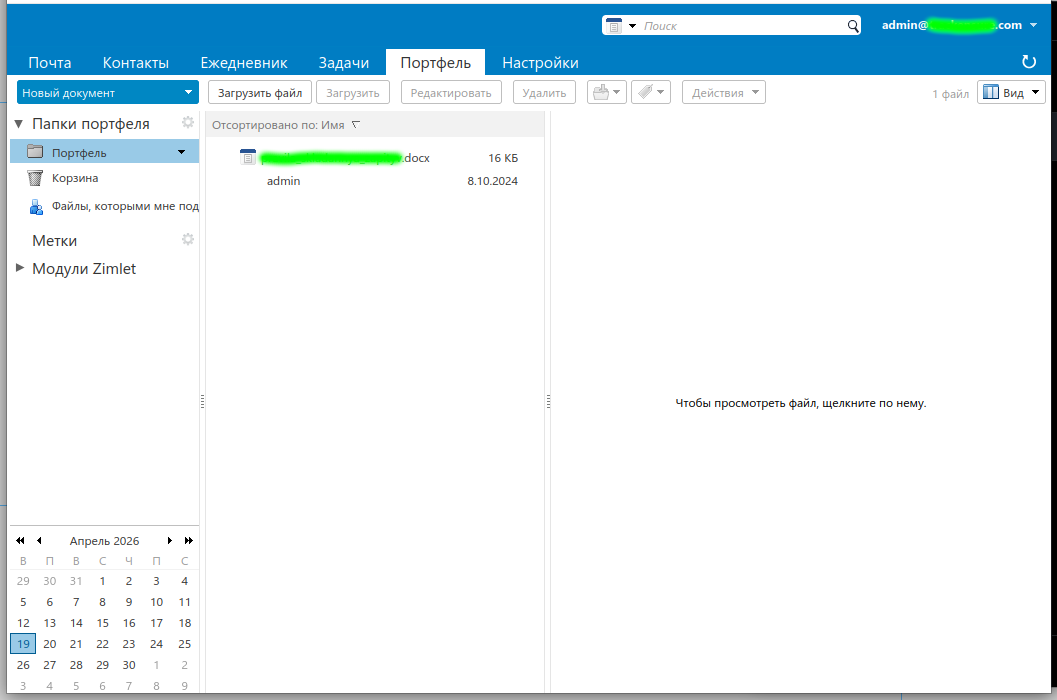Go to next month in mini calendar
The width and height of the screenshot is (1057, 700).
pyautogui.click(x=170, y=541)
